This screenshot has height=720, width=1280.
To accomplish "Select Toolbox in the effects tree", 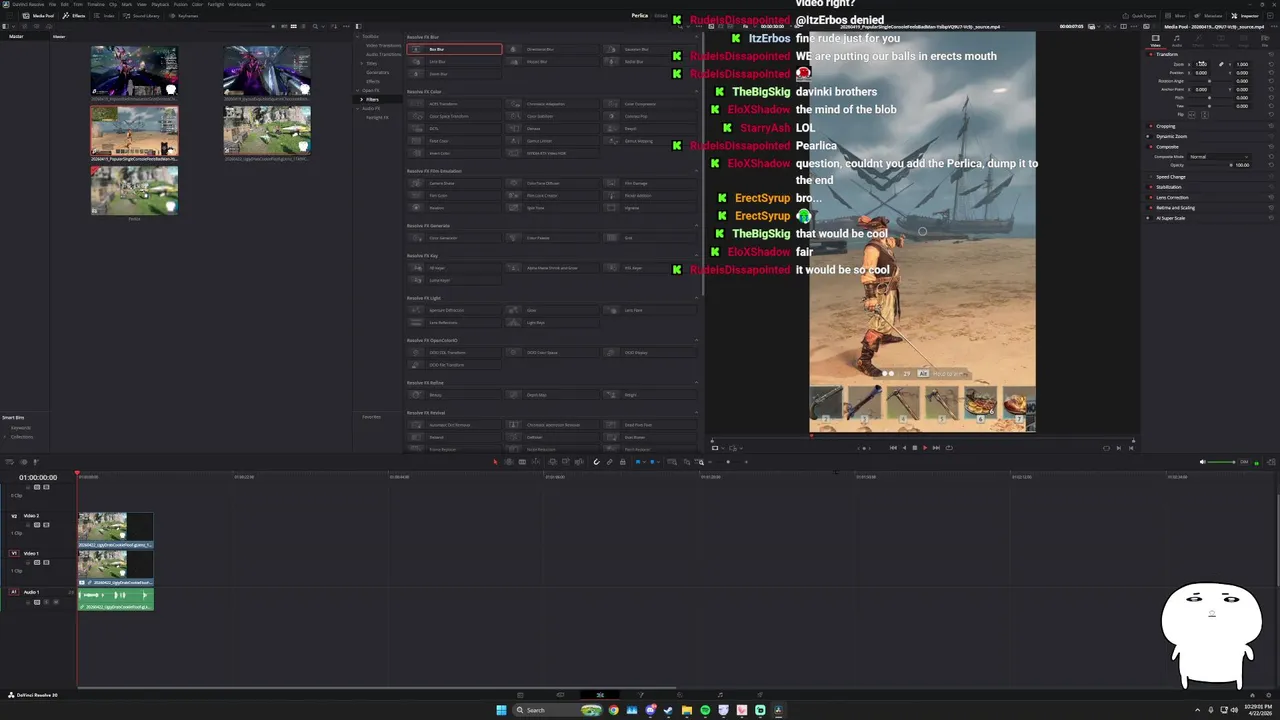I will (370, 36).
